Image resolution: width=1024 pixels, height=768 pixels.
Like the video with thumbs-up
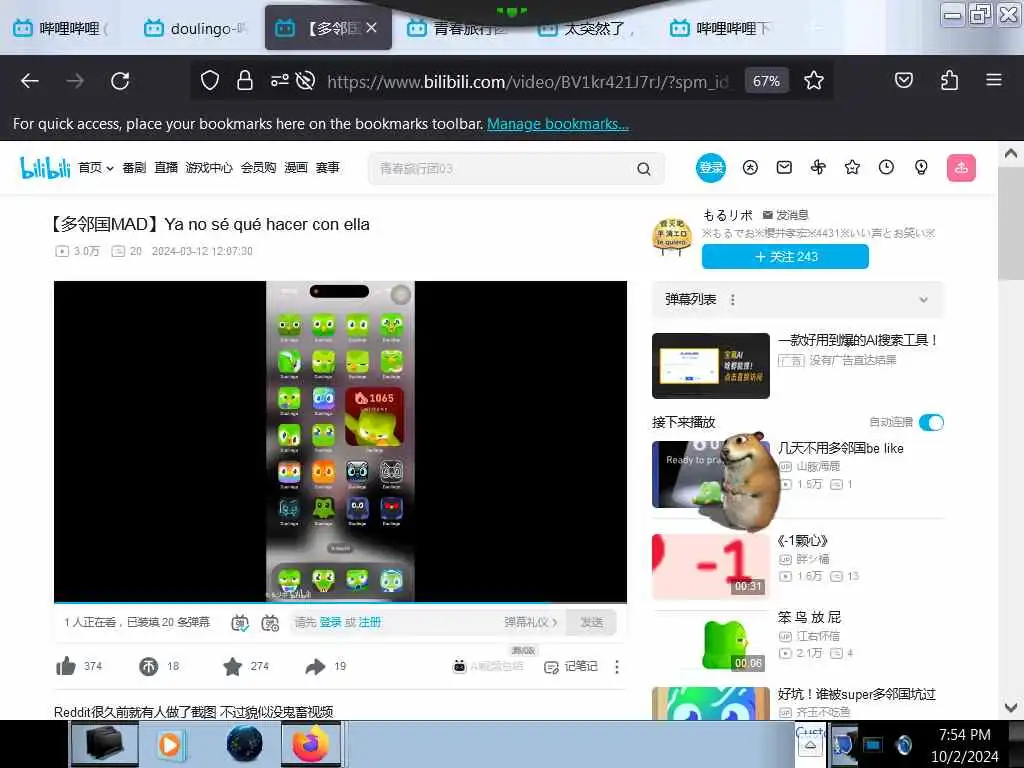coord(66,666)
